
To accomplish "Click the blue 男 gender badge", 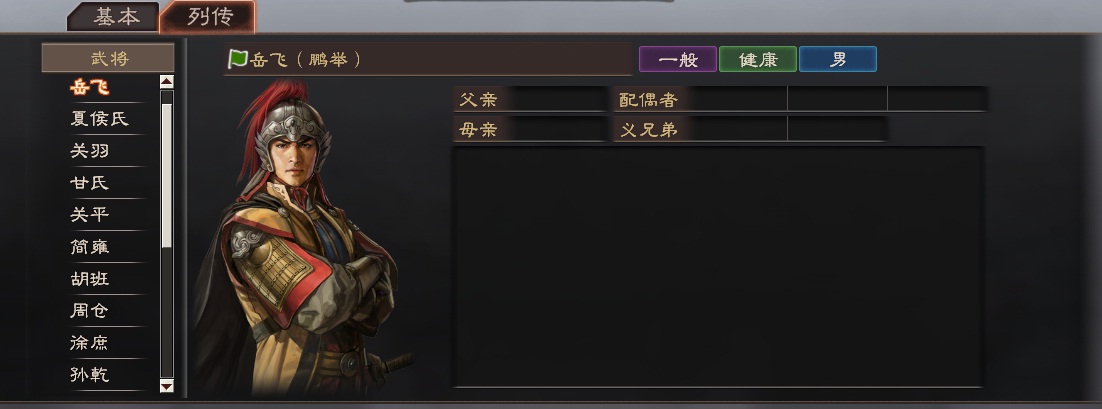I will coord(838,59).
